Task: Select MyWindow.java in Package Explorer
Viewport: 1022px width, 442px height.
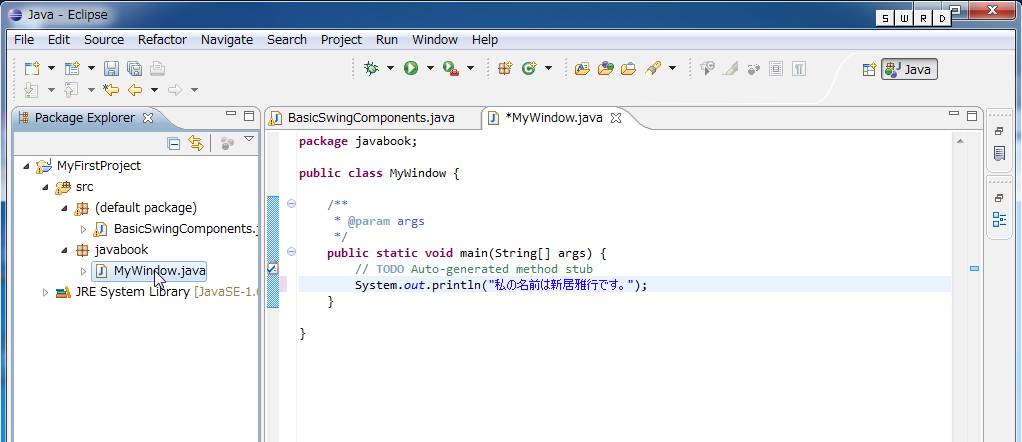Action: click(159, 271)
